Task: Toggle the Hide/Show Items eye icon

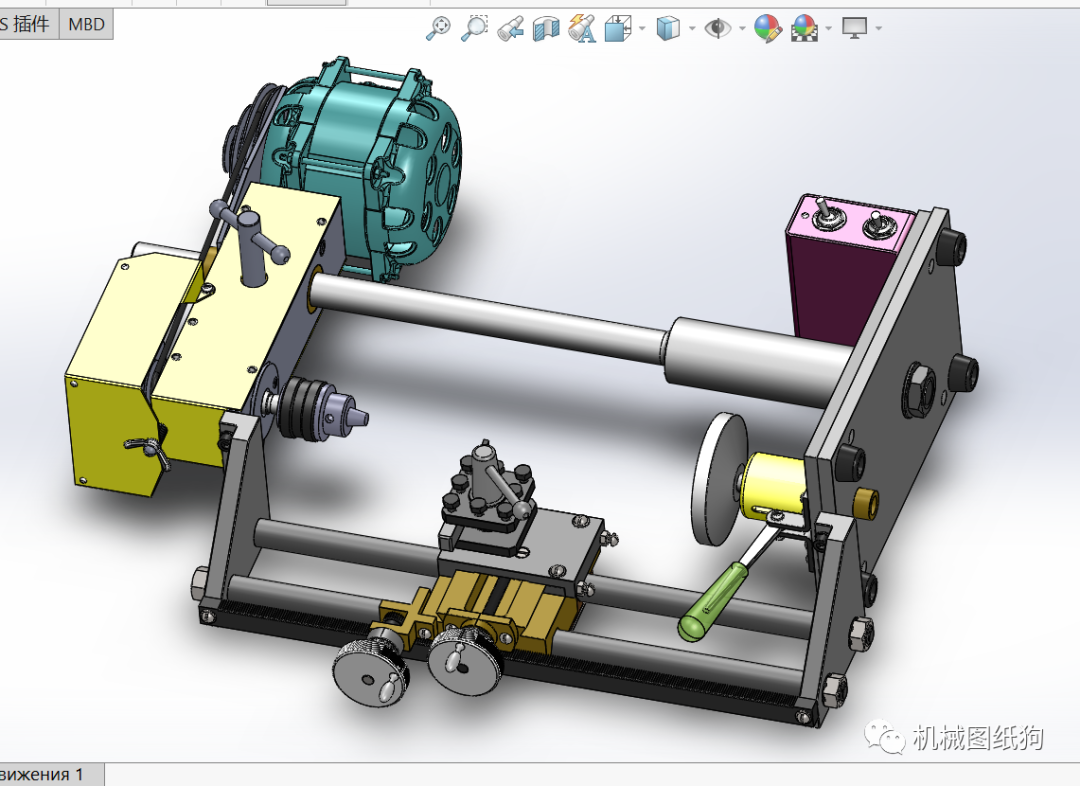Action: [718, 28]
